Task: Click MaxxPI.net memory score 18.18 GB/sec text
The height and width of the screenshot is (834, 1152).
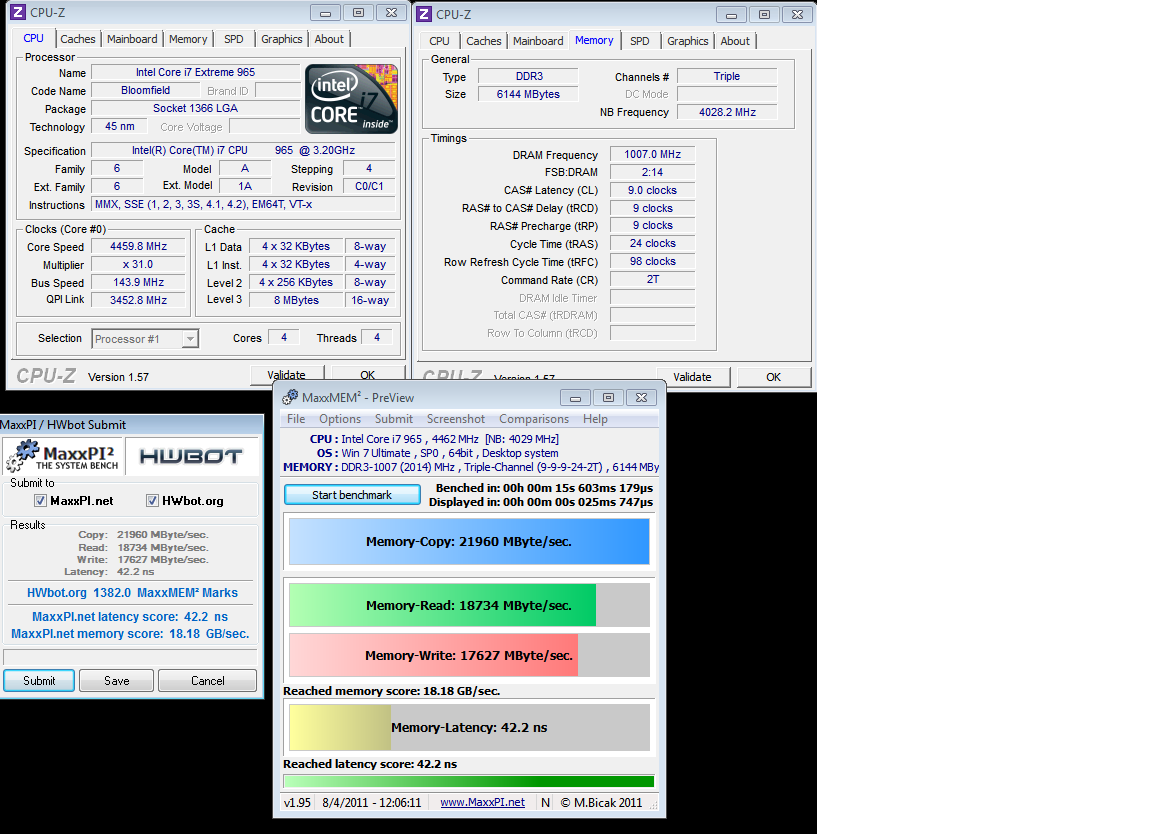Action: point(130,633)
